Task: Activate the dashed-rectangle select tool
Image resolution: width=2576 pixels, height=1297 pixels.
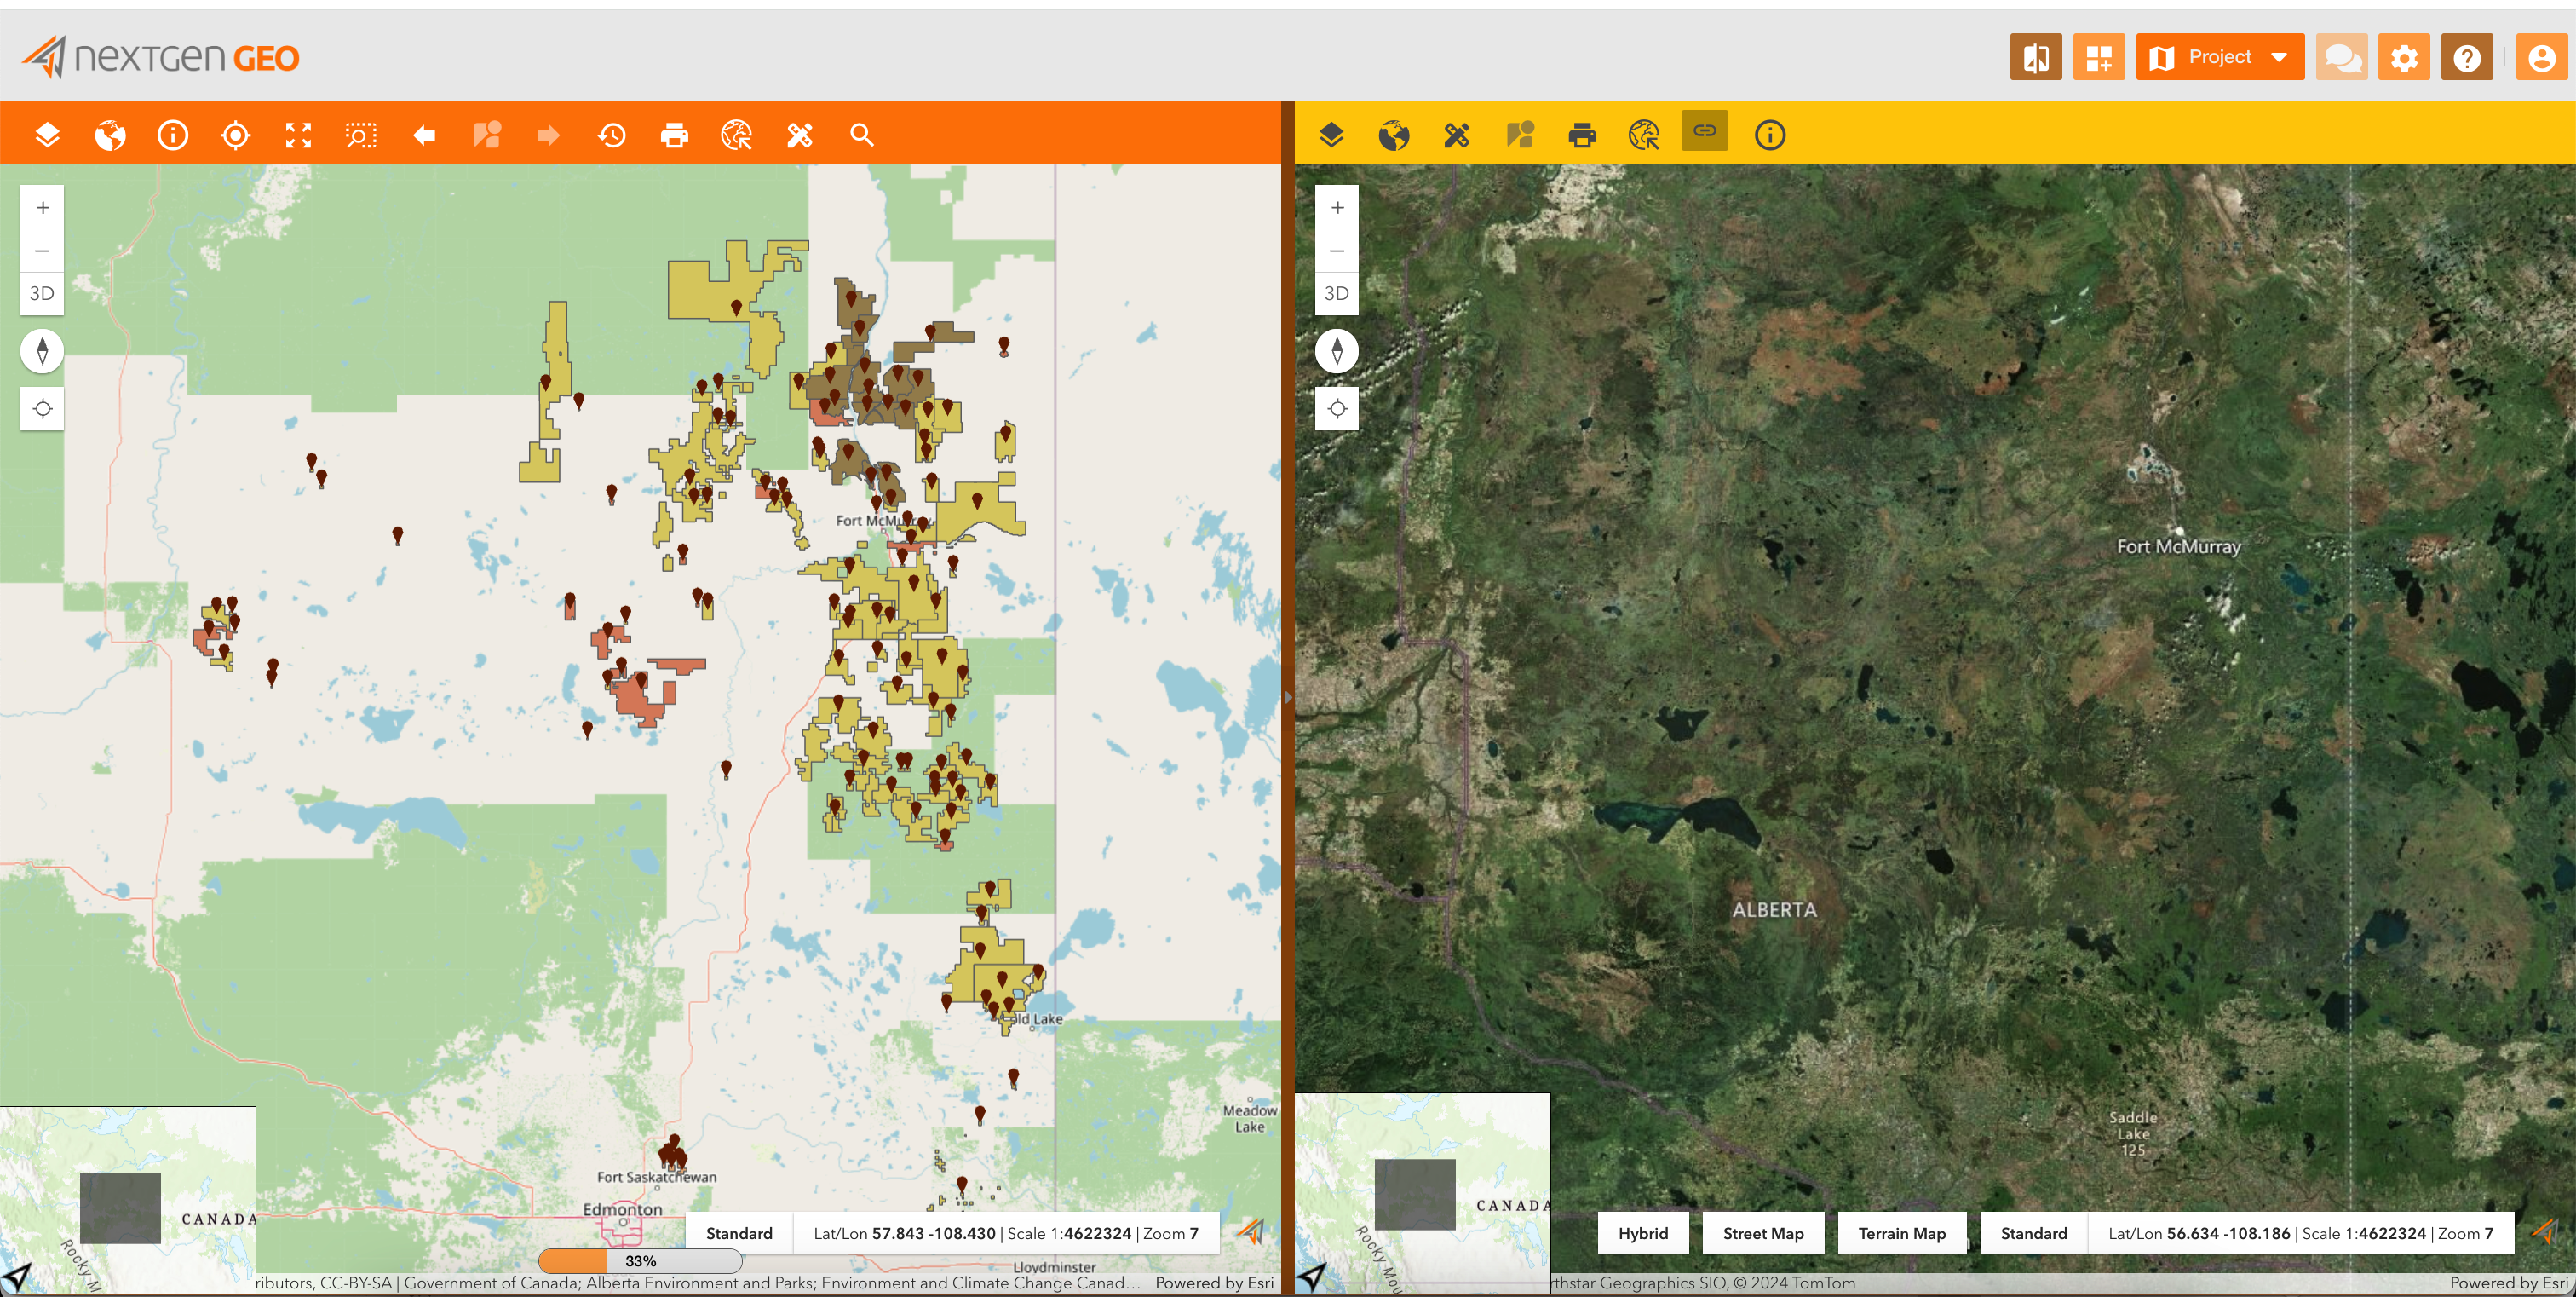Action: (x=361, y=135)
